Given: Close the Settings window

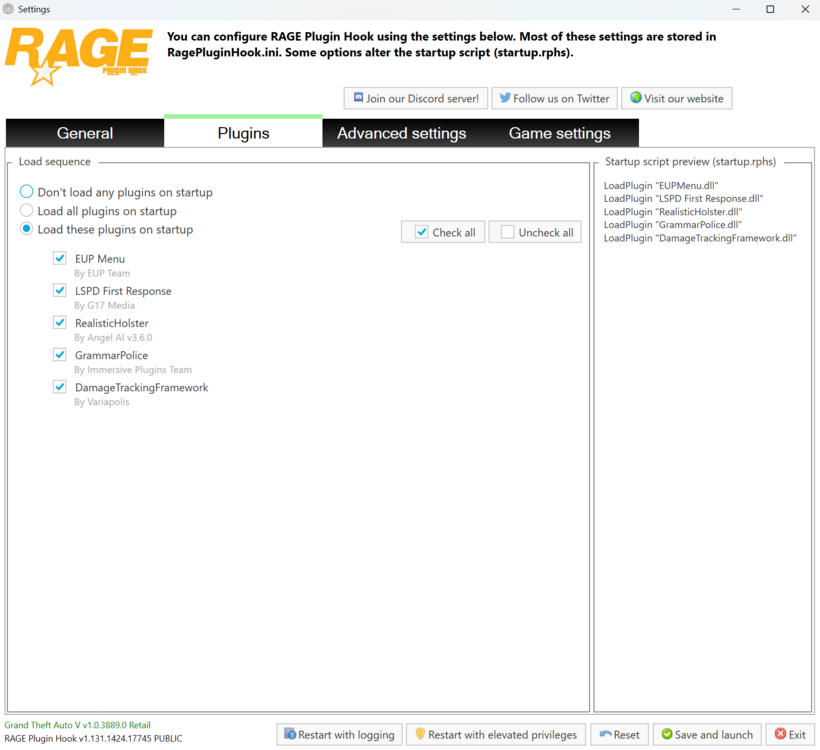Looking at the screenshot, I should 805,9.
